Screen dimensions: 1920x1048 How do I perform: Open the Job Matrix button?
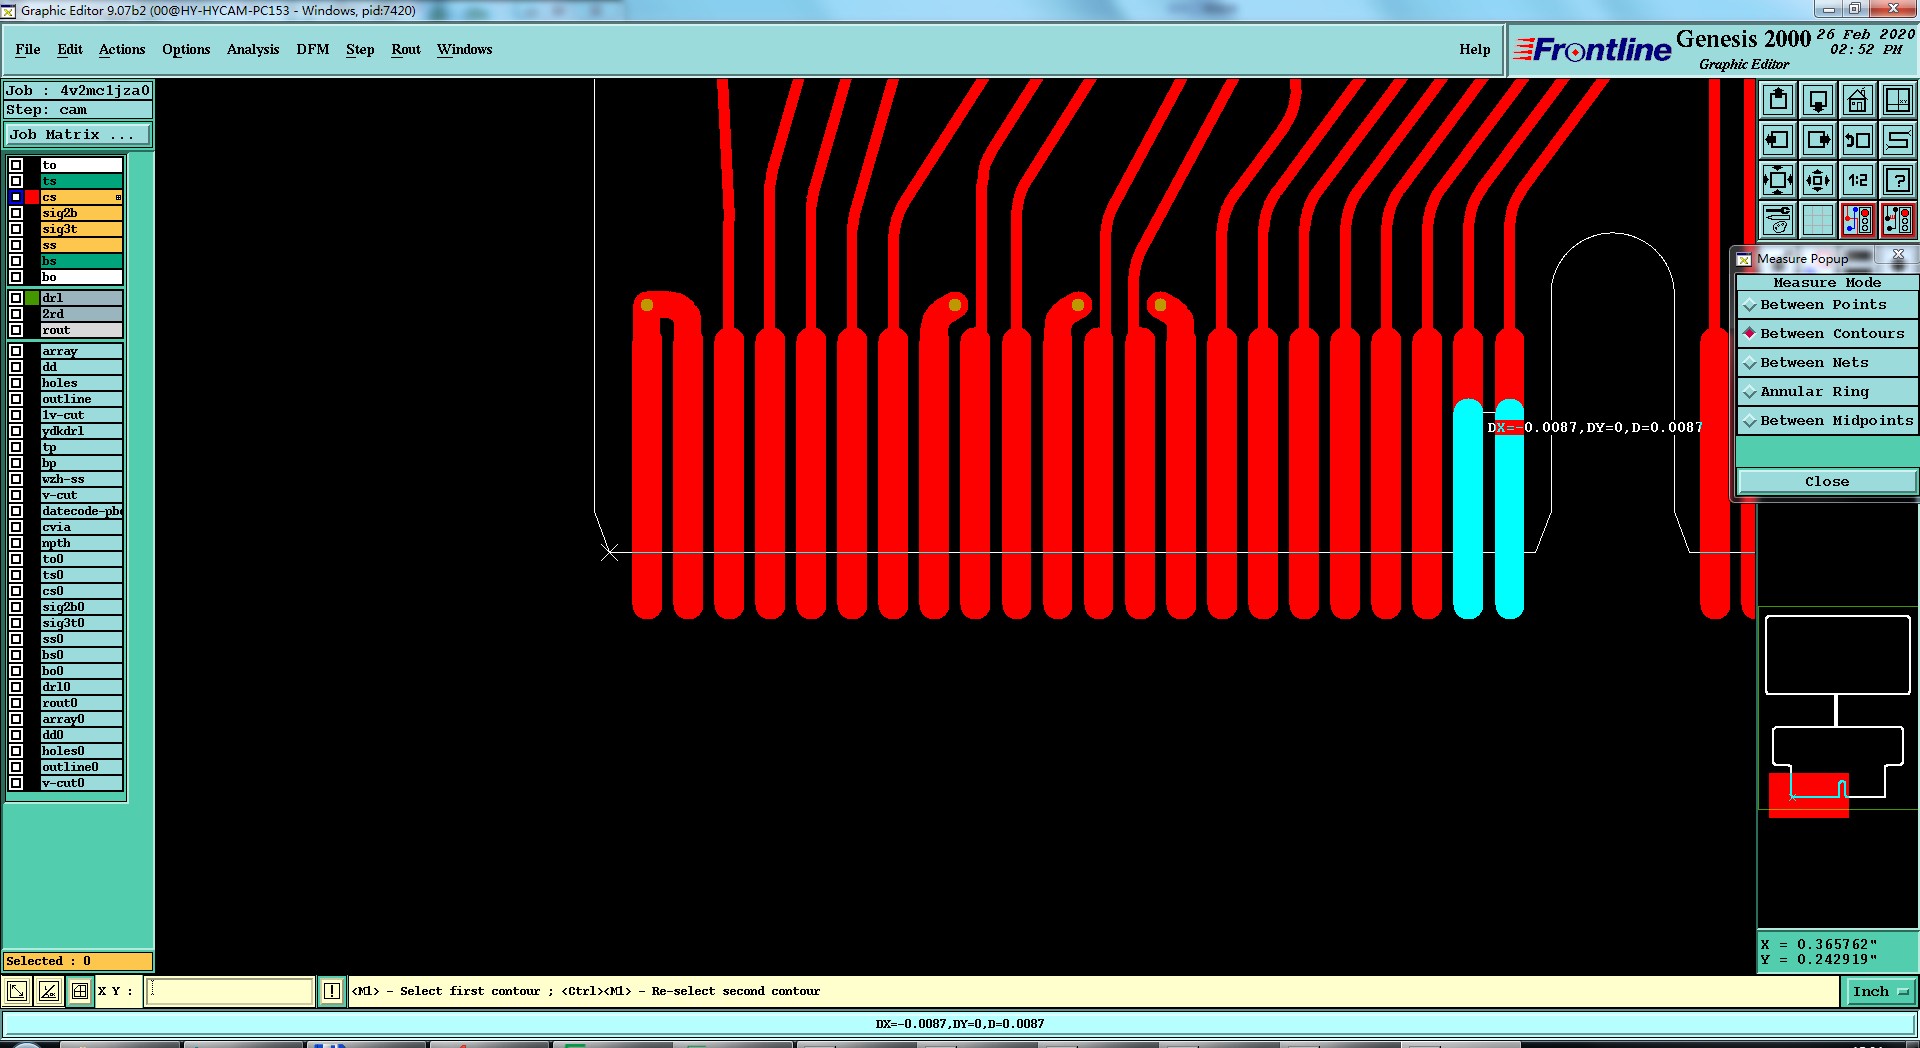point(78,135)
